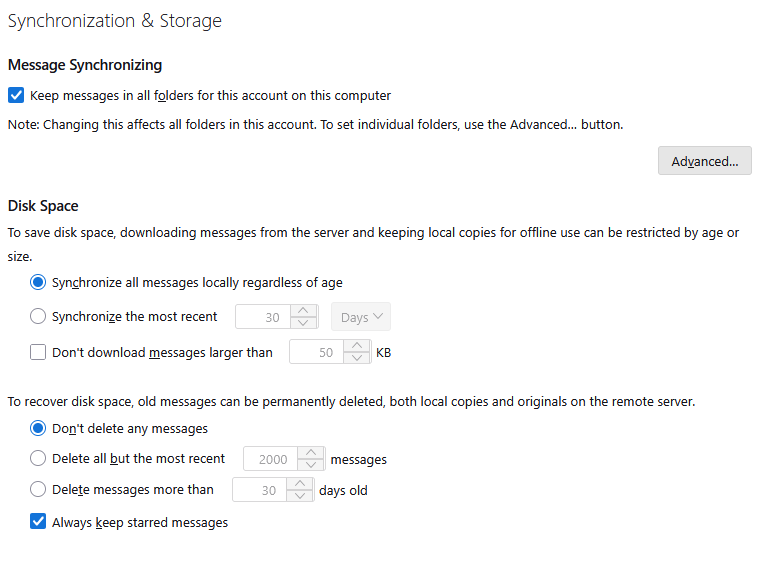Click the message size KB input field

tap(316, 352)
